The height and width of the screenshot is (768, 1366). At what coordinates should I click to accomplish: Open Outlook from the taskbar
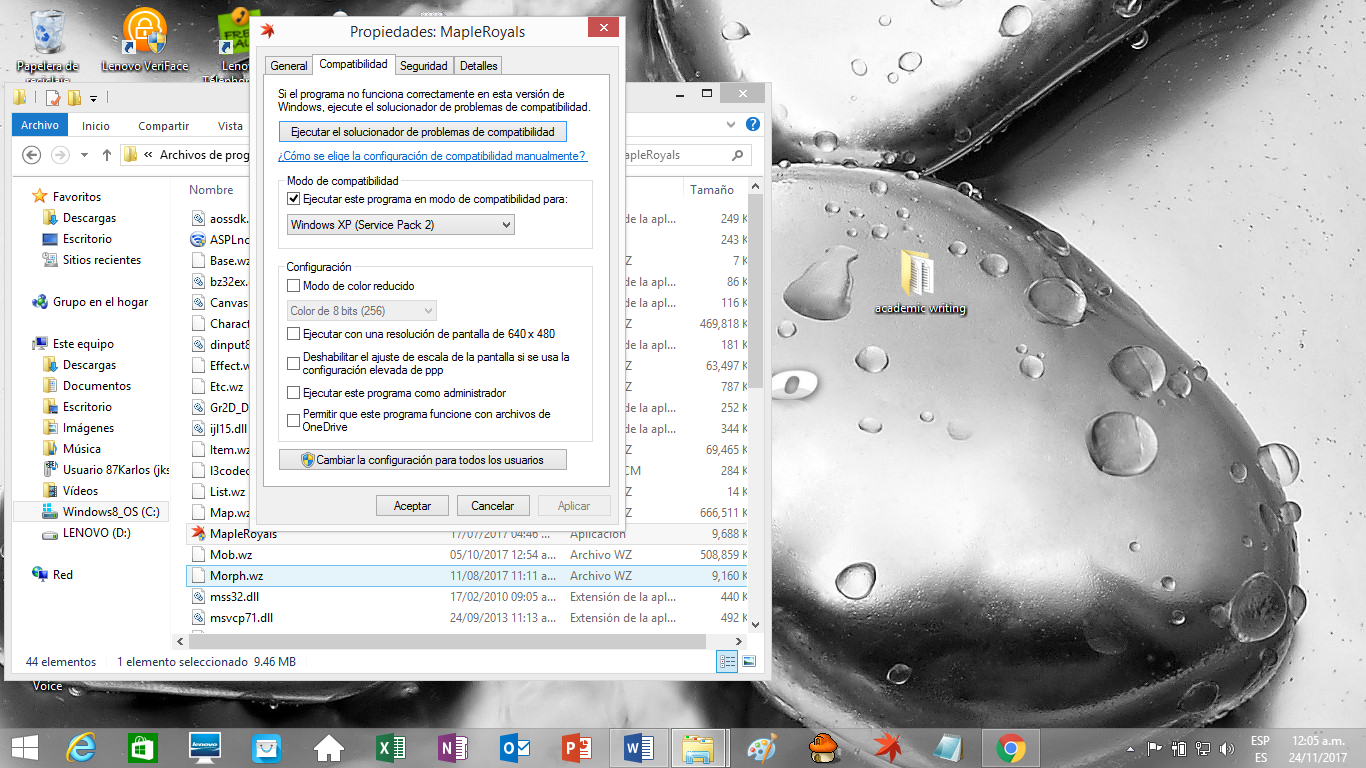pos(515,747)
